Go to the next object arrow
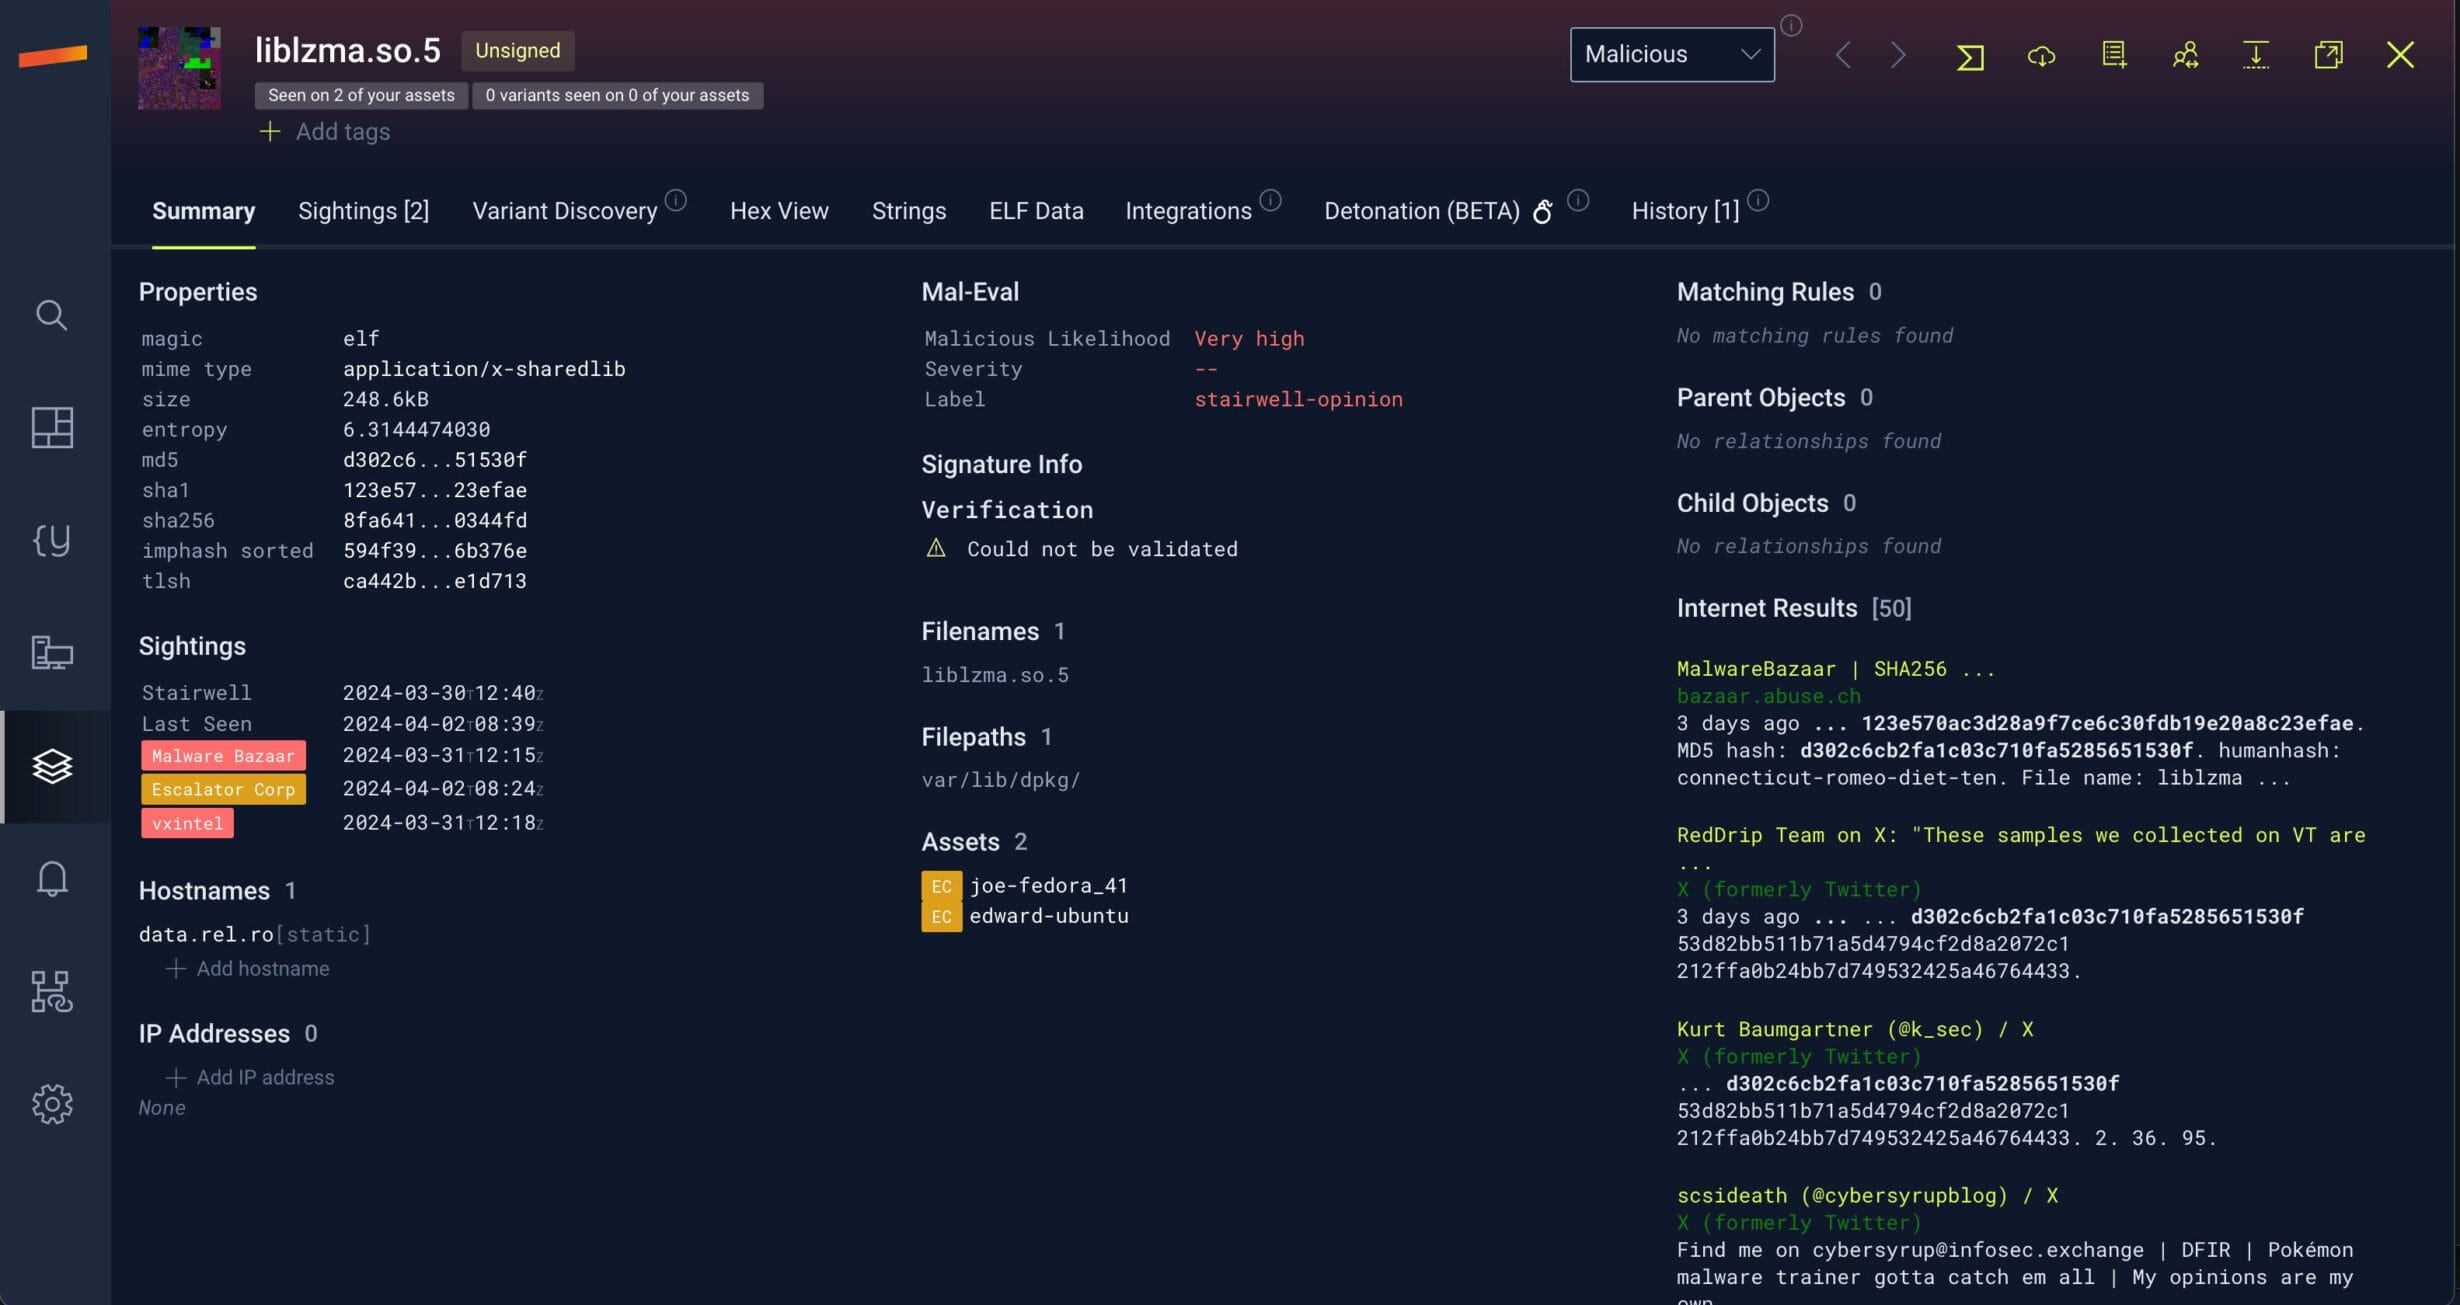Viewport: 2460px width, 1305px height. click(1897, 55)
